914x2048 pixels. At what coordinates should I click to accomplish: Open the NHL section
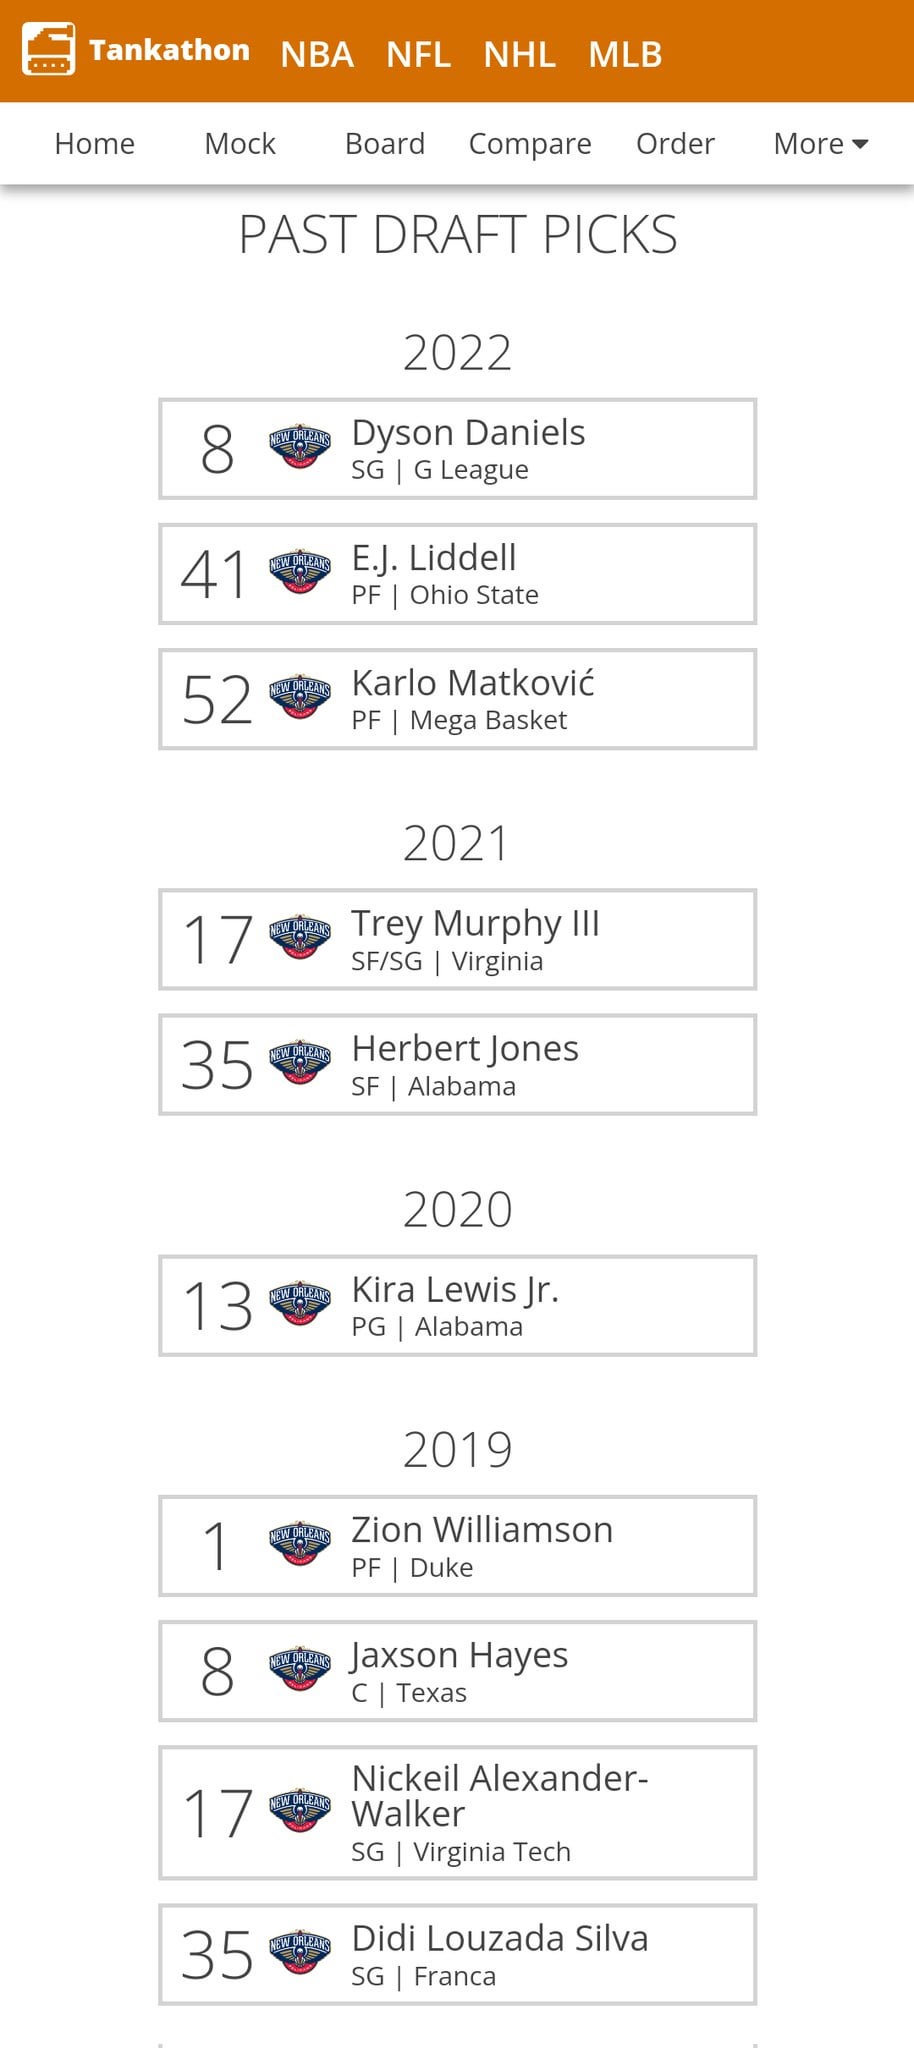click(x=519, y=54)
